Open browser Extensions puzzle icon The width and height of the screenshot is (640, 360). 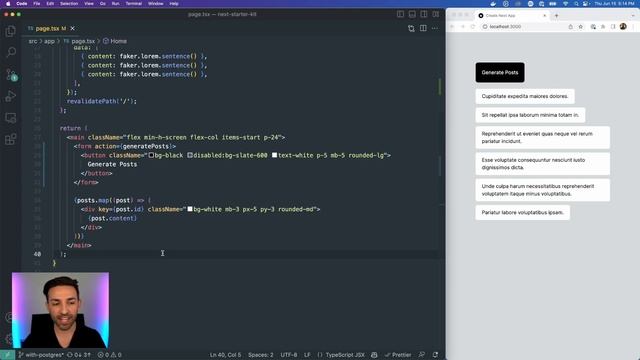pyautogui.click(x=603, y=27)
